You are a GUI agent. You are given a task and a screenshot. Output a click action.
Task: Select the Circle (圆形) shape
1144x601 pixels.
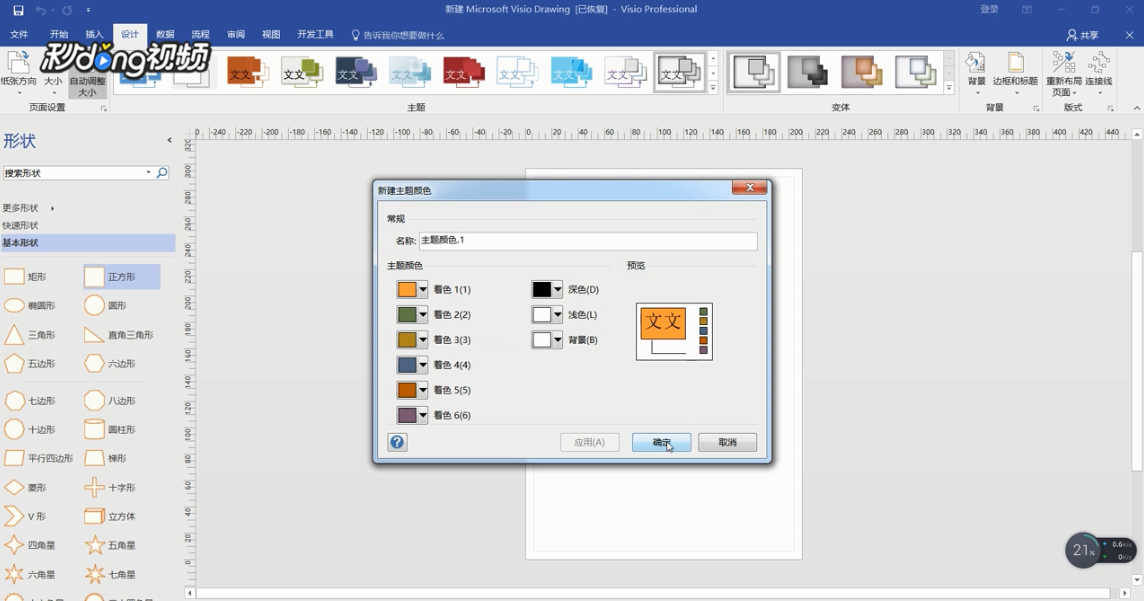106,306
